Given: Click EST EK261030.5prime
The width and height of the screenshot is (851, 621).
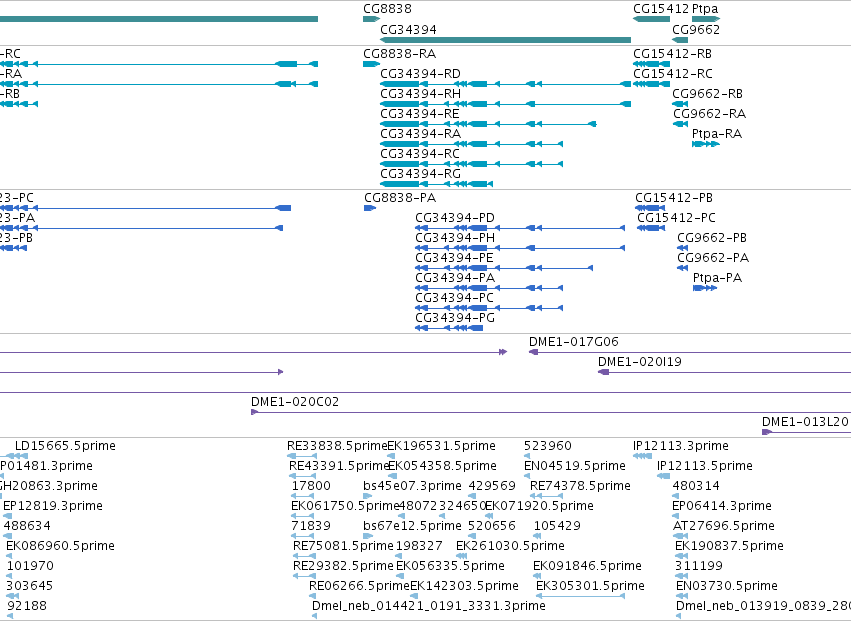Looking at the screenshot, I should [510, 546].
